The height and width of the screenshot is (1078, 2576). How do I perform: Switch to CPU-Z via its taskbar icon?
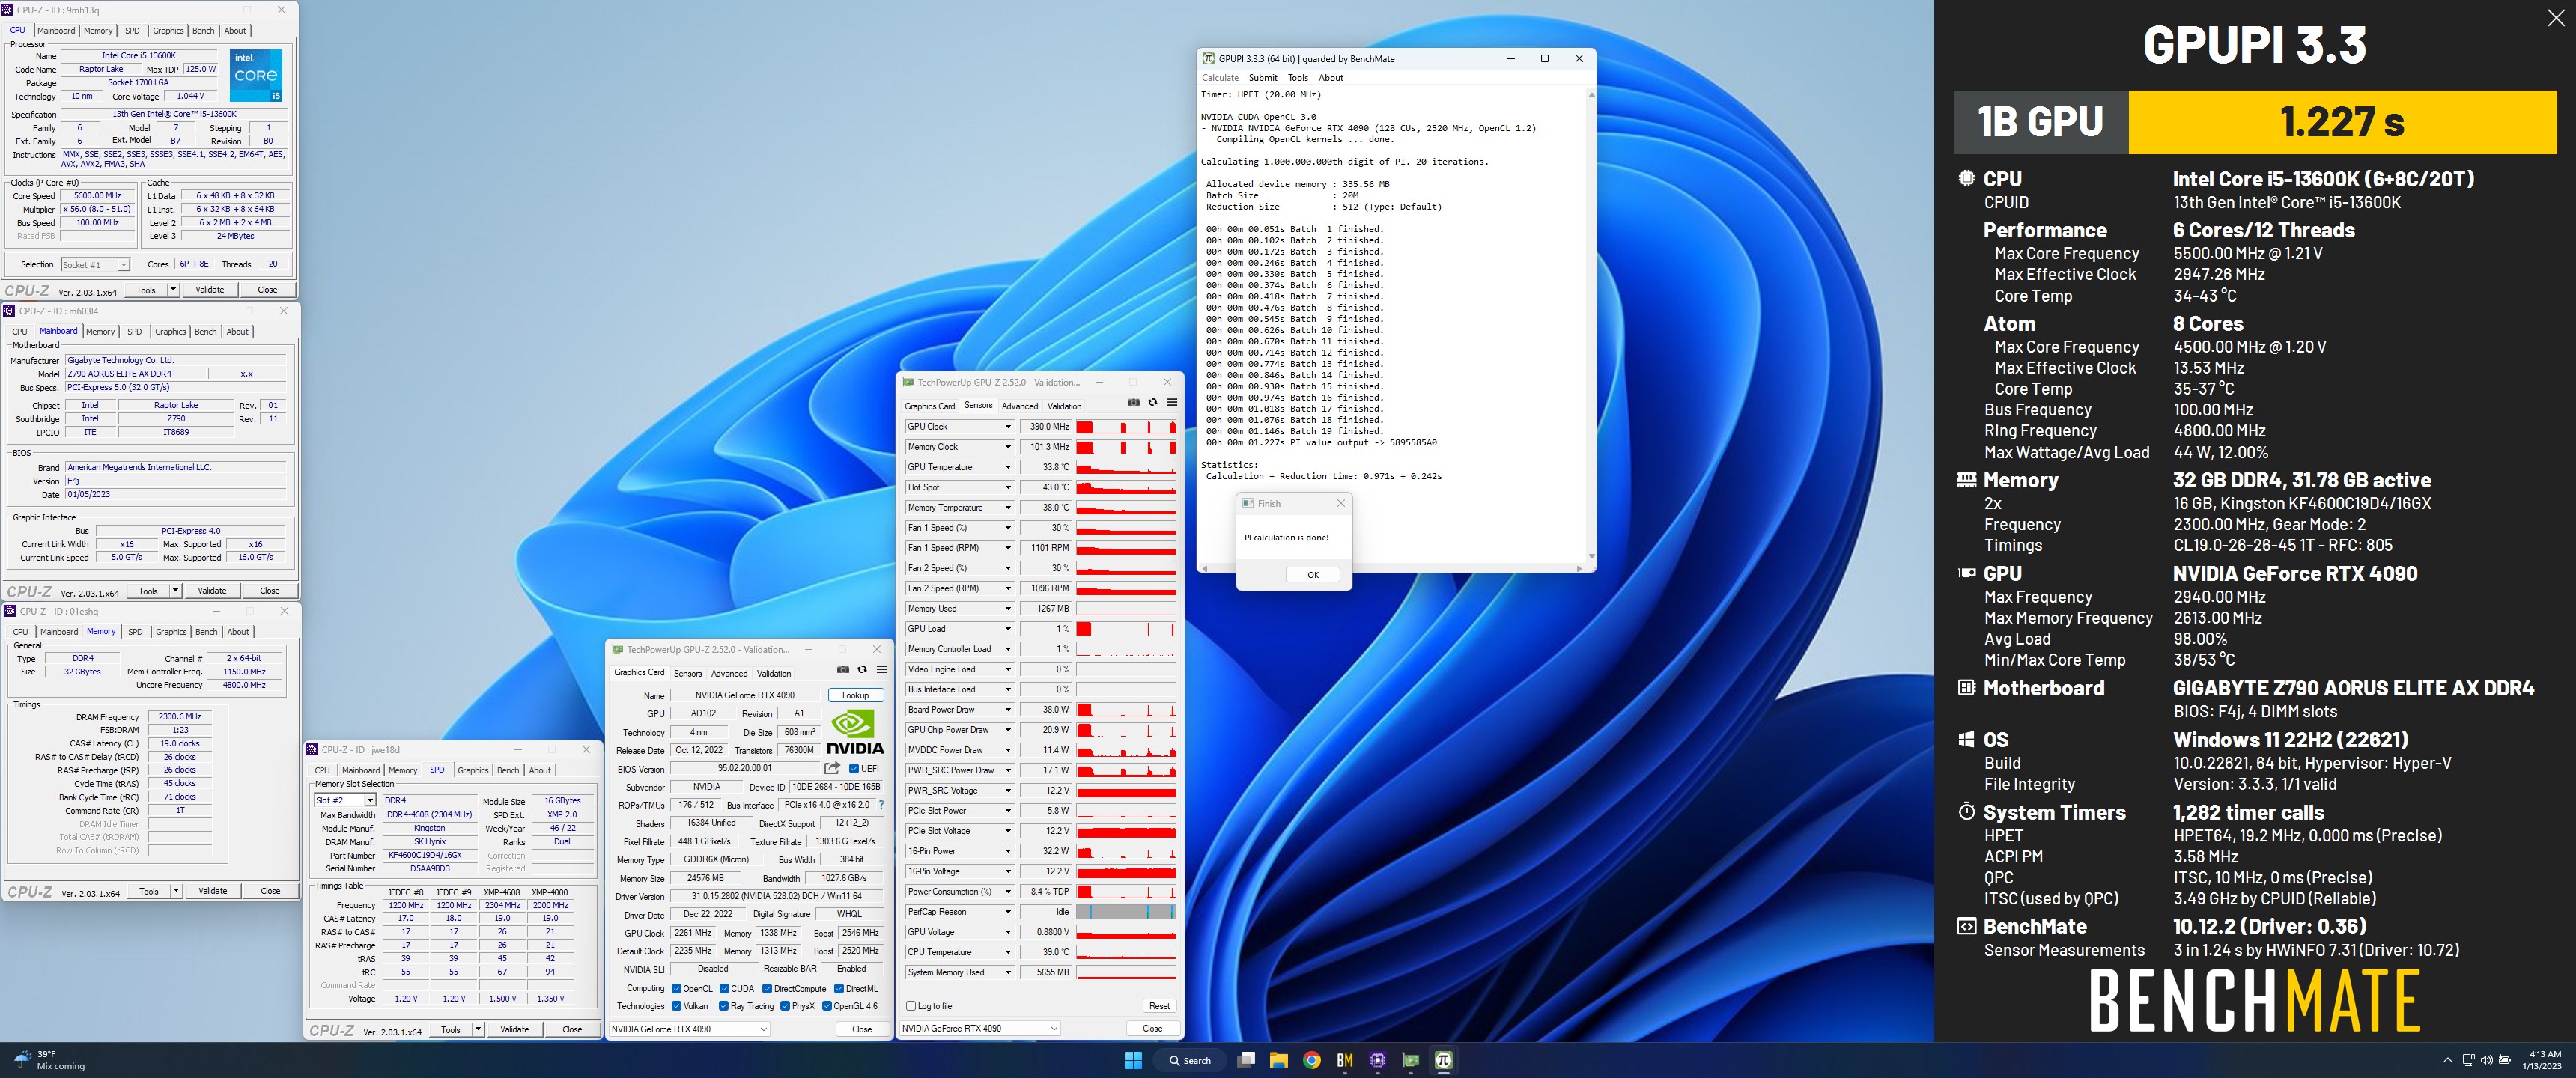(x=1377, y=1060)
